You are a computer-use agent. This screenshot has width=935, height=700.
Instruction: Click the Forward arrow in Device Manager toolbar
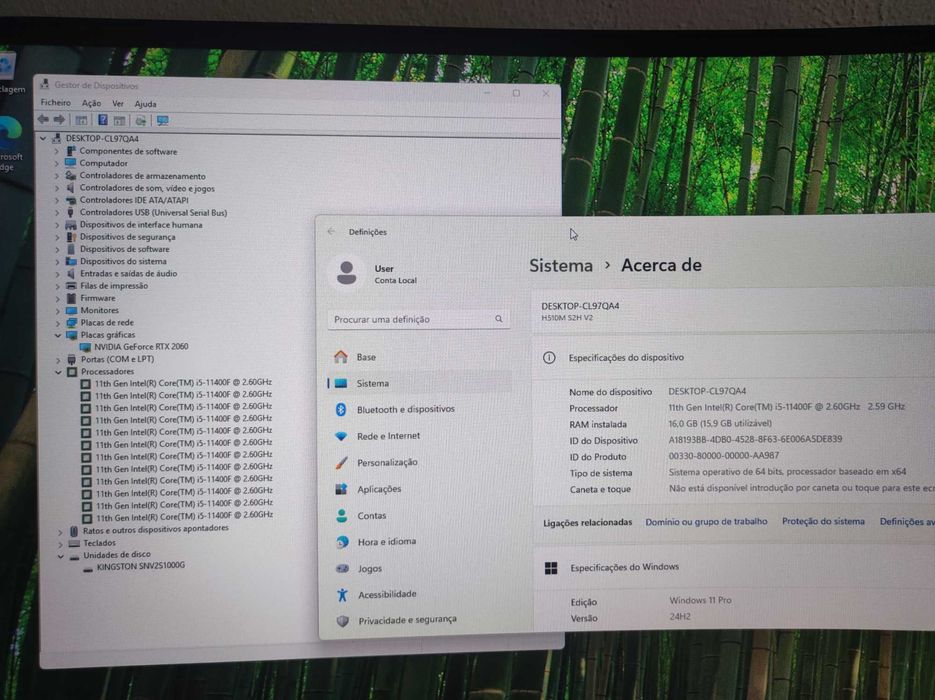[x=59, y=120]
